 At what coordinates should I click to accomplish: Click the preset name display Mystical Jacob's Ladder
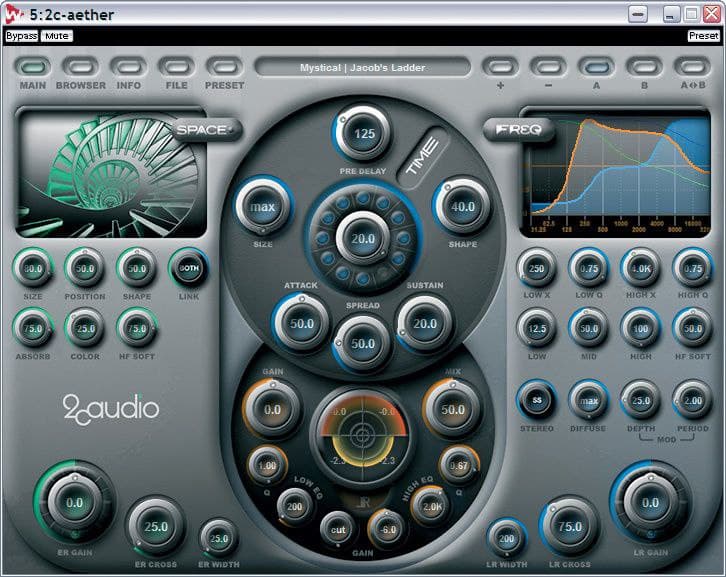coord(363,68)
